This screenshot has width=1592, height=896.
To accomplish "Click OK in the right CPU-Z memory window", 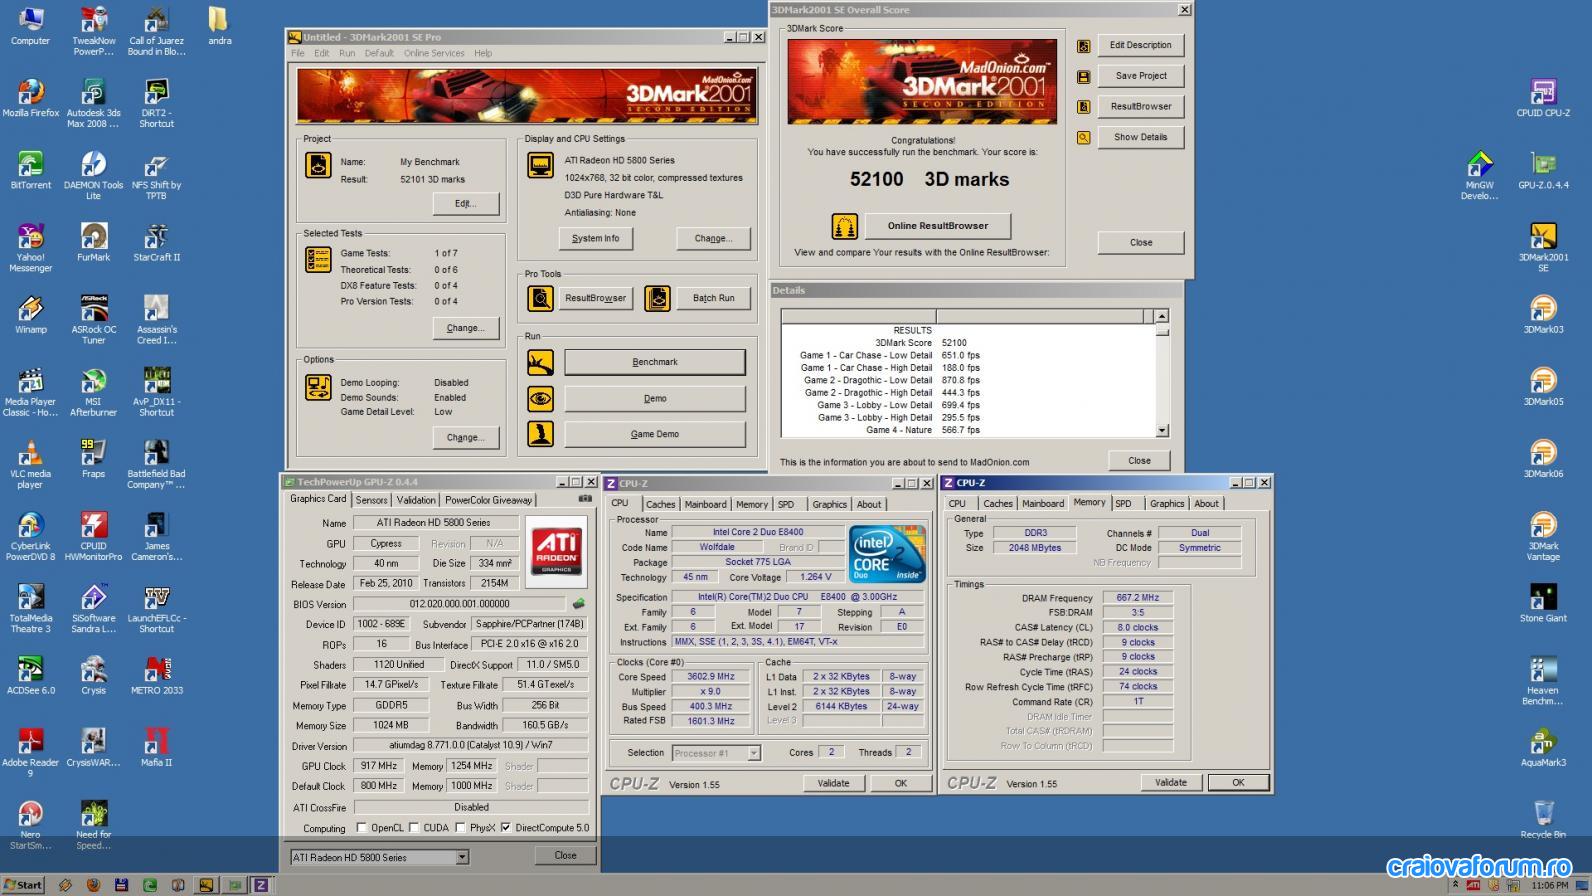I will click(x=1238, y=783).
